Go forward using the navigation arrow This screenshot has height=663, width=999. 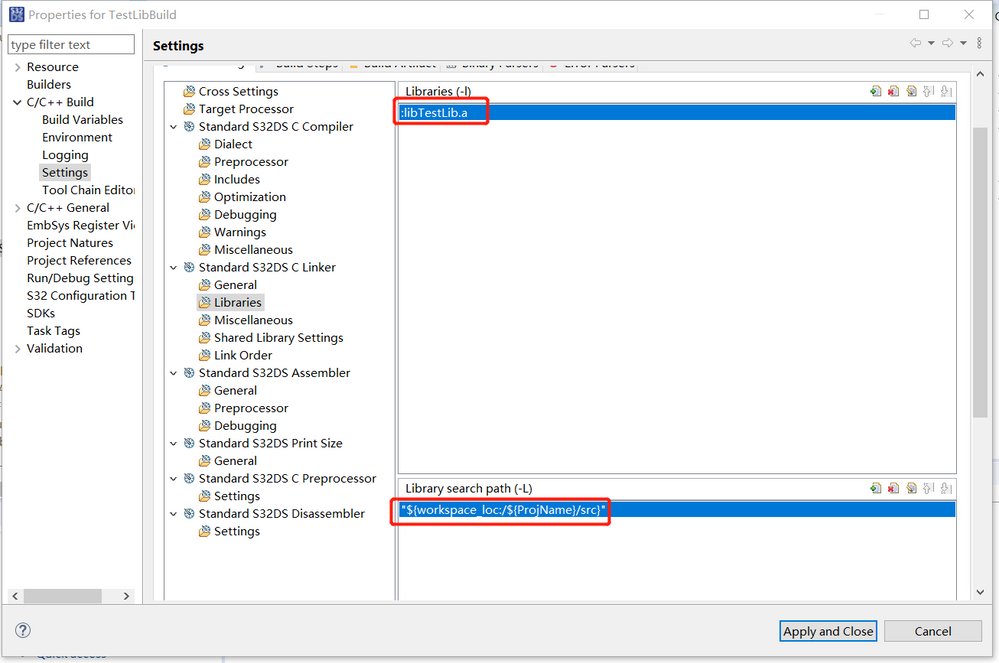point(948,43)
